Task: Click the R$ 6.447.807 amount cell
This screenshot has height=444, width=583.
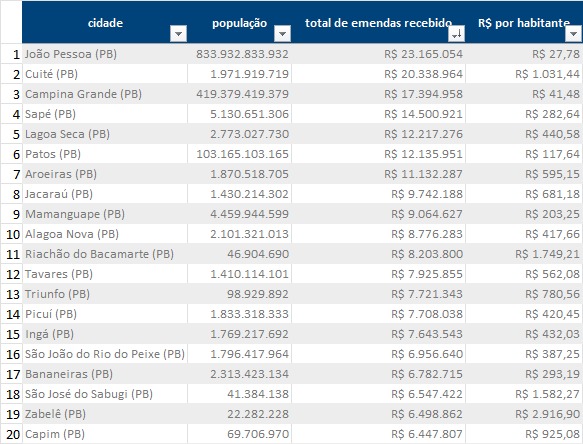Action: (x=379, y=434)
